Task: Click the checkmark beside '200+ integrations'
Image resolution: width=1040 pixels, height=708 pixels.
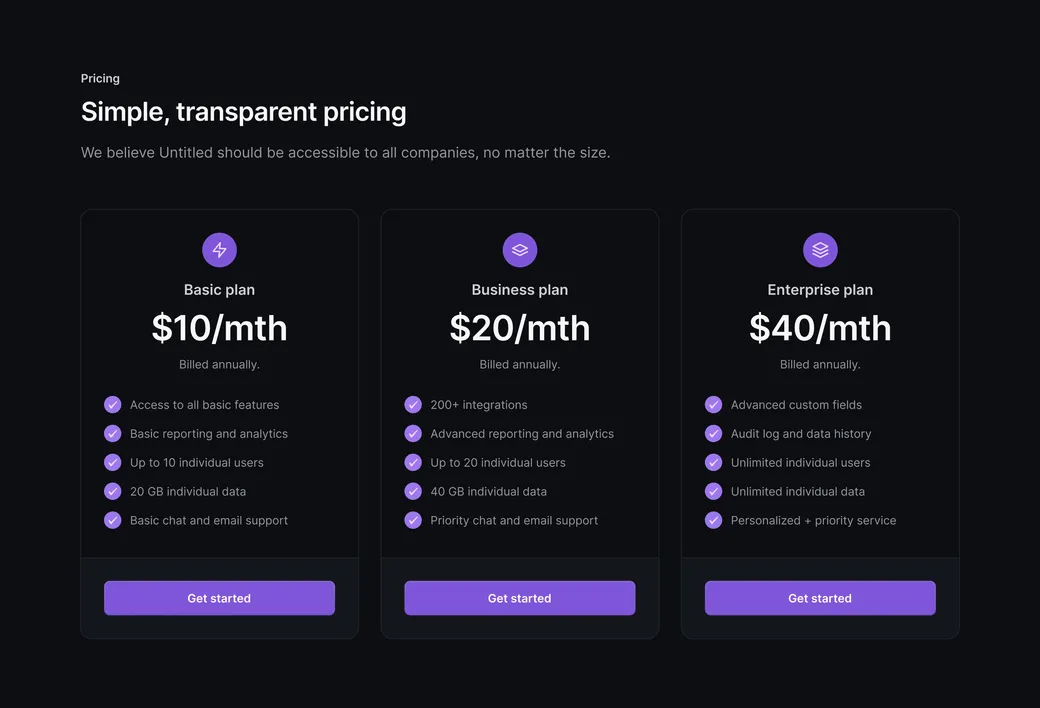Action: (x=413, y=404)
